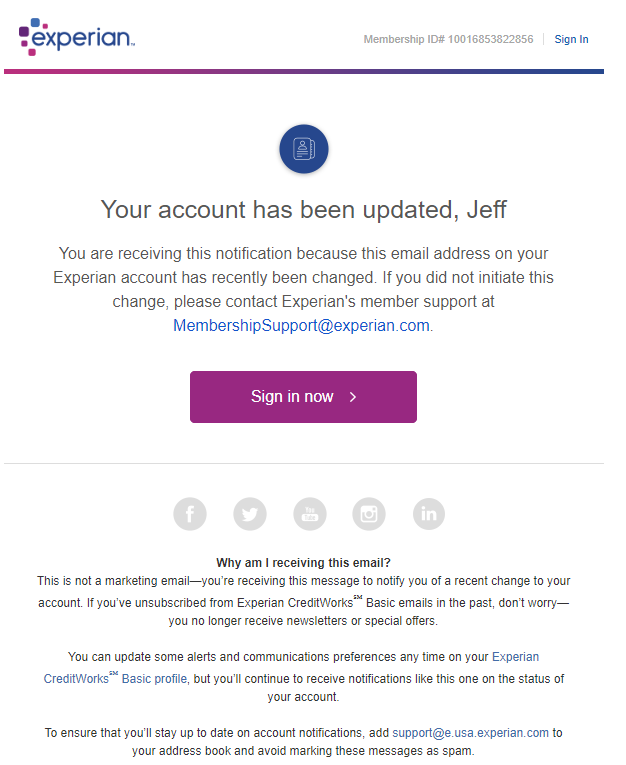The height and width of the screenshot is (765, 626).
Task: Click the 'This is not a marketing email' paragraph
Action: (x=303, y=601)
